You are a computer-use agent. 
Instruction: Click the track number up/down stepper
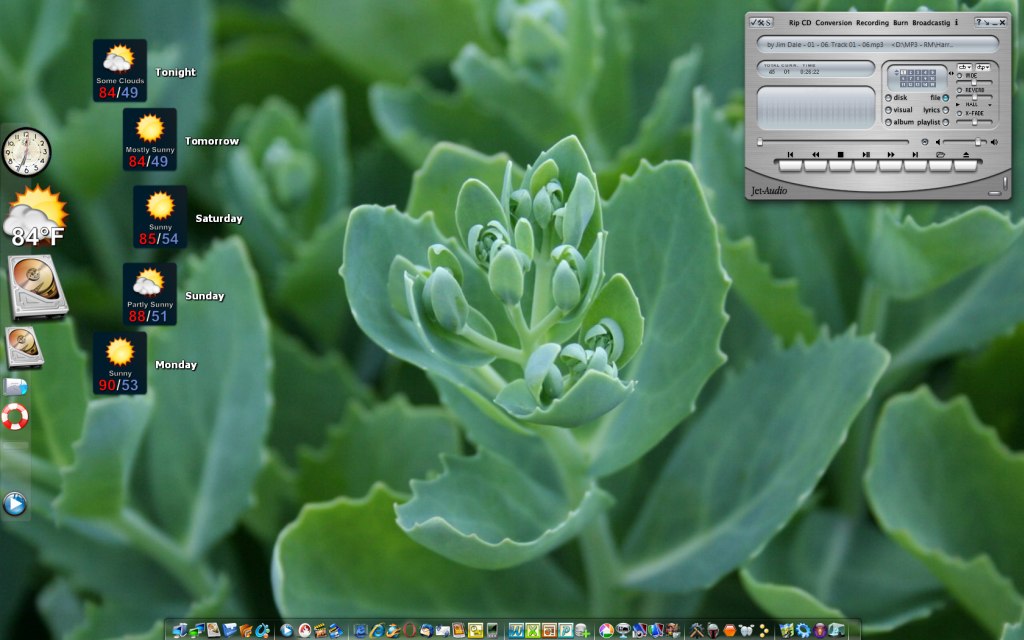[x=897, y=72]
